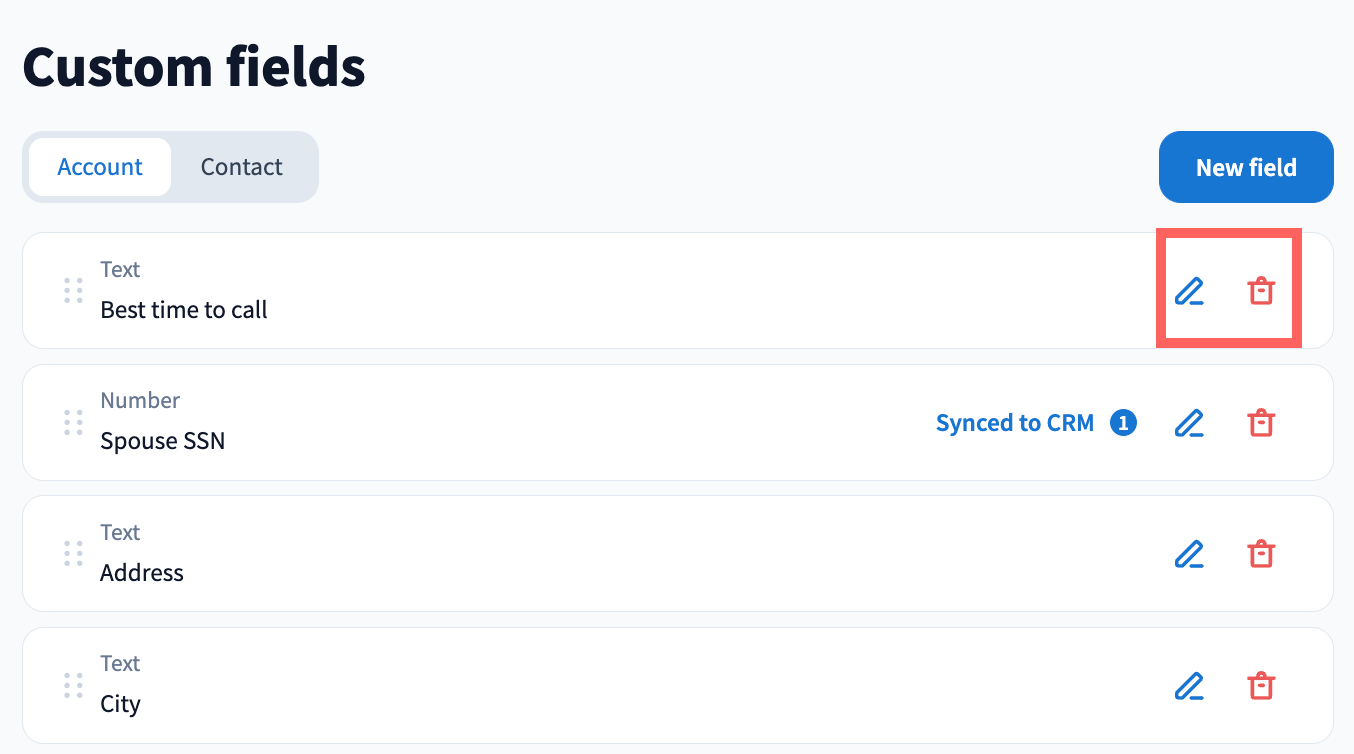Click the CRM sync count badge
This screenshot has height=754, width=1354.
1123,423
